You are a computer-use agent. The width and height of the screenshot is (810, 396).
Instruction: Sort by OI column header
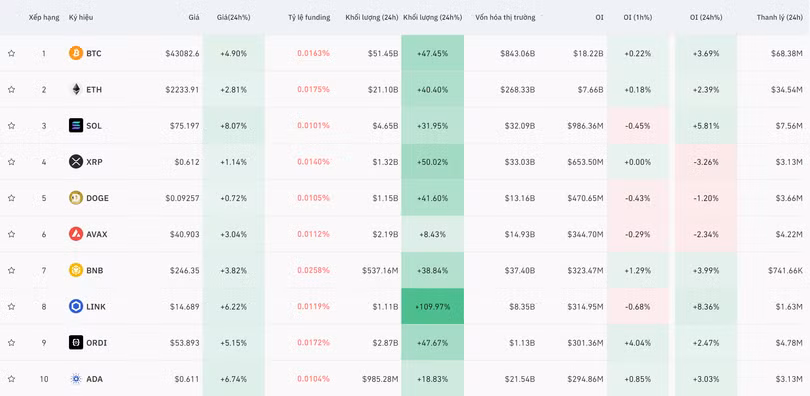coord(599,18)
